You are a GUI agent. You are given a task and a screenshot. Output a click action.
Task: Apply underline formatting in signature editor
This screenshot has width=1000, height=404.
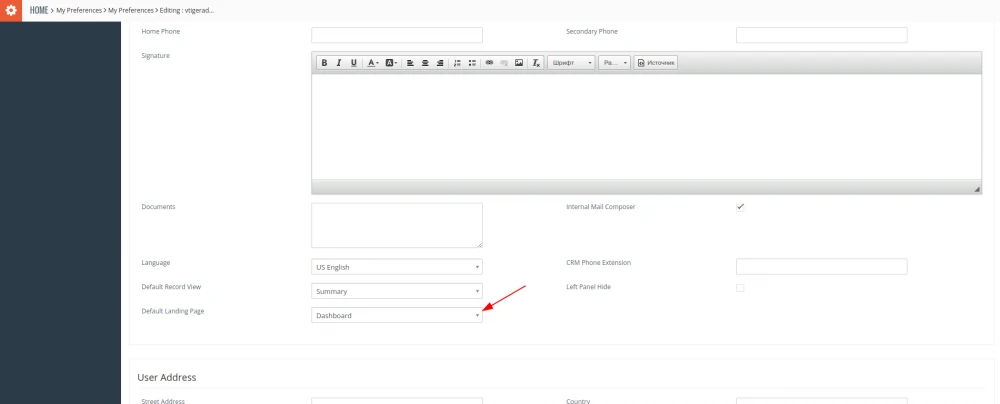pos(353,63)
